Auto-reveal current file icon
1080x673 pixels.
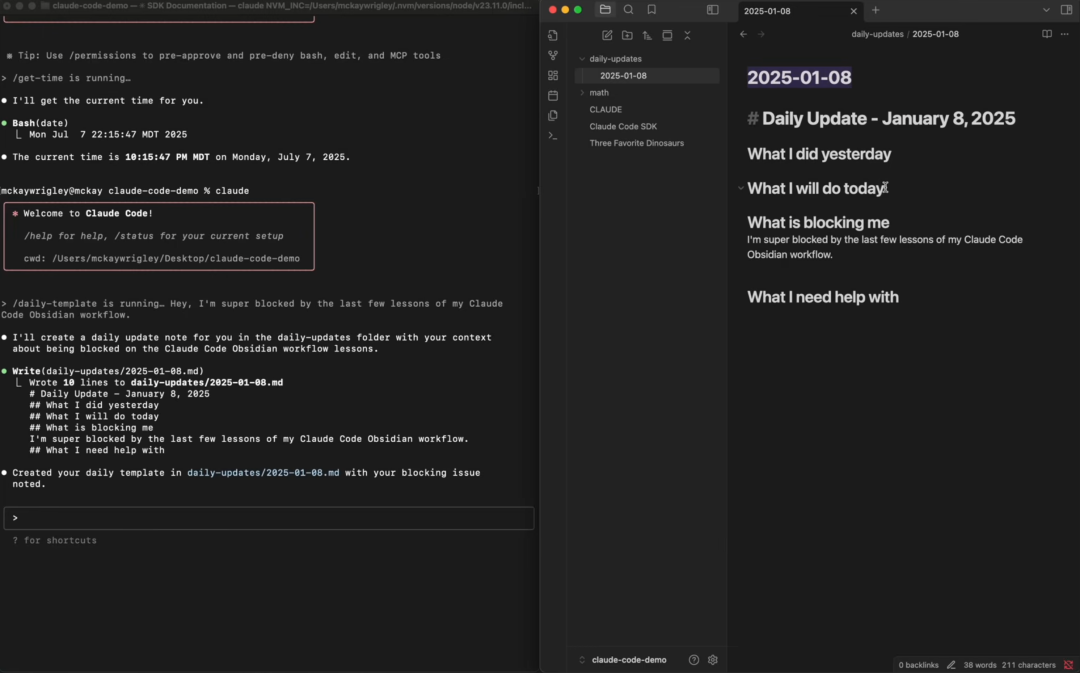(x=667, y=35)
